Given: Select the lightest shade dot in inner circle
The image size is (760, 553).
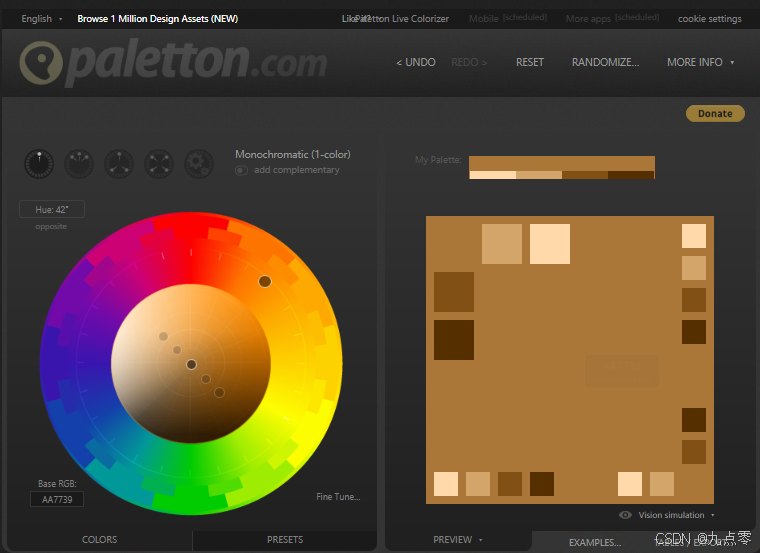Looking at the screenshot, I should click(163, 336).
